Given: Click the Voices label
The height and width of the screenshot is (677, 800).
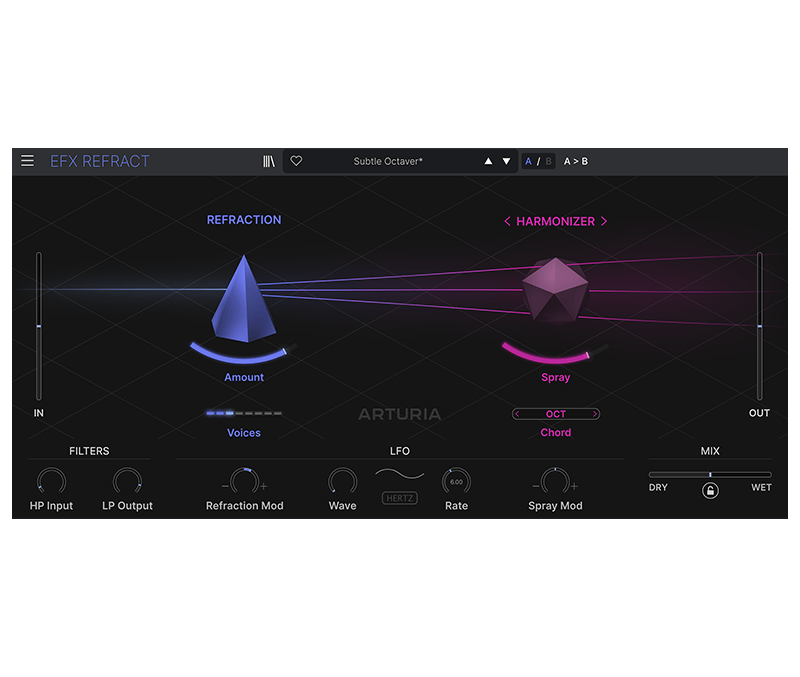Looking at the screenshot, I should point(244,433).
